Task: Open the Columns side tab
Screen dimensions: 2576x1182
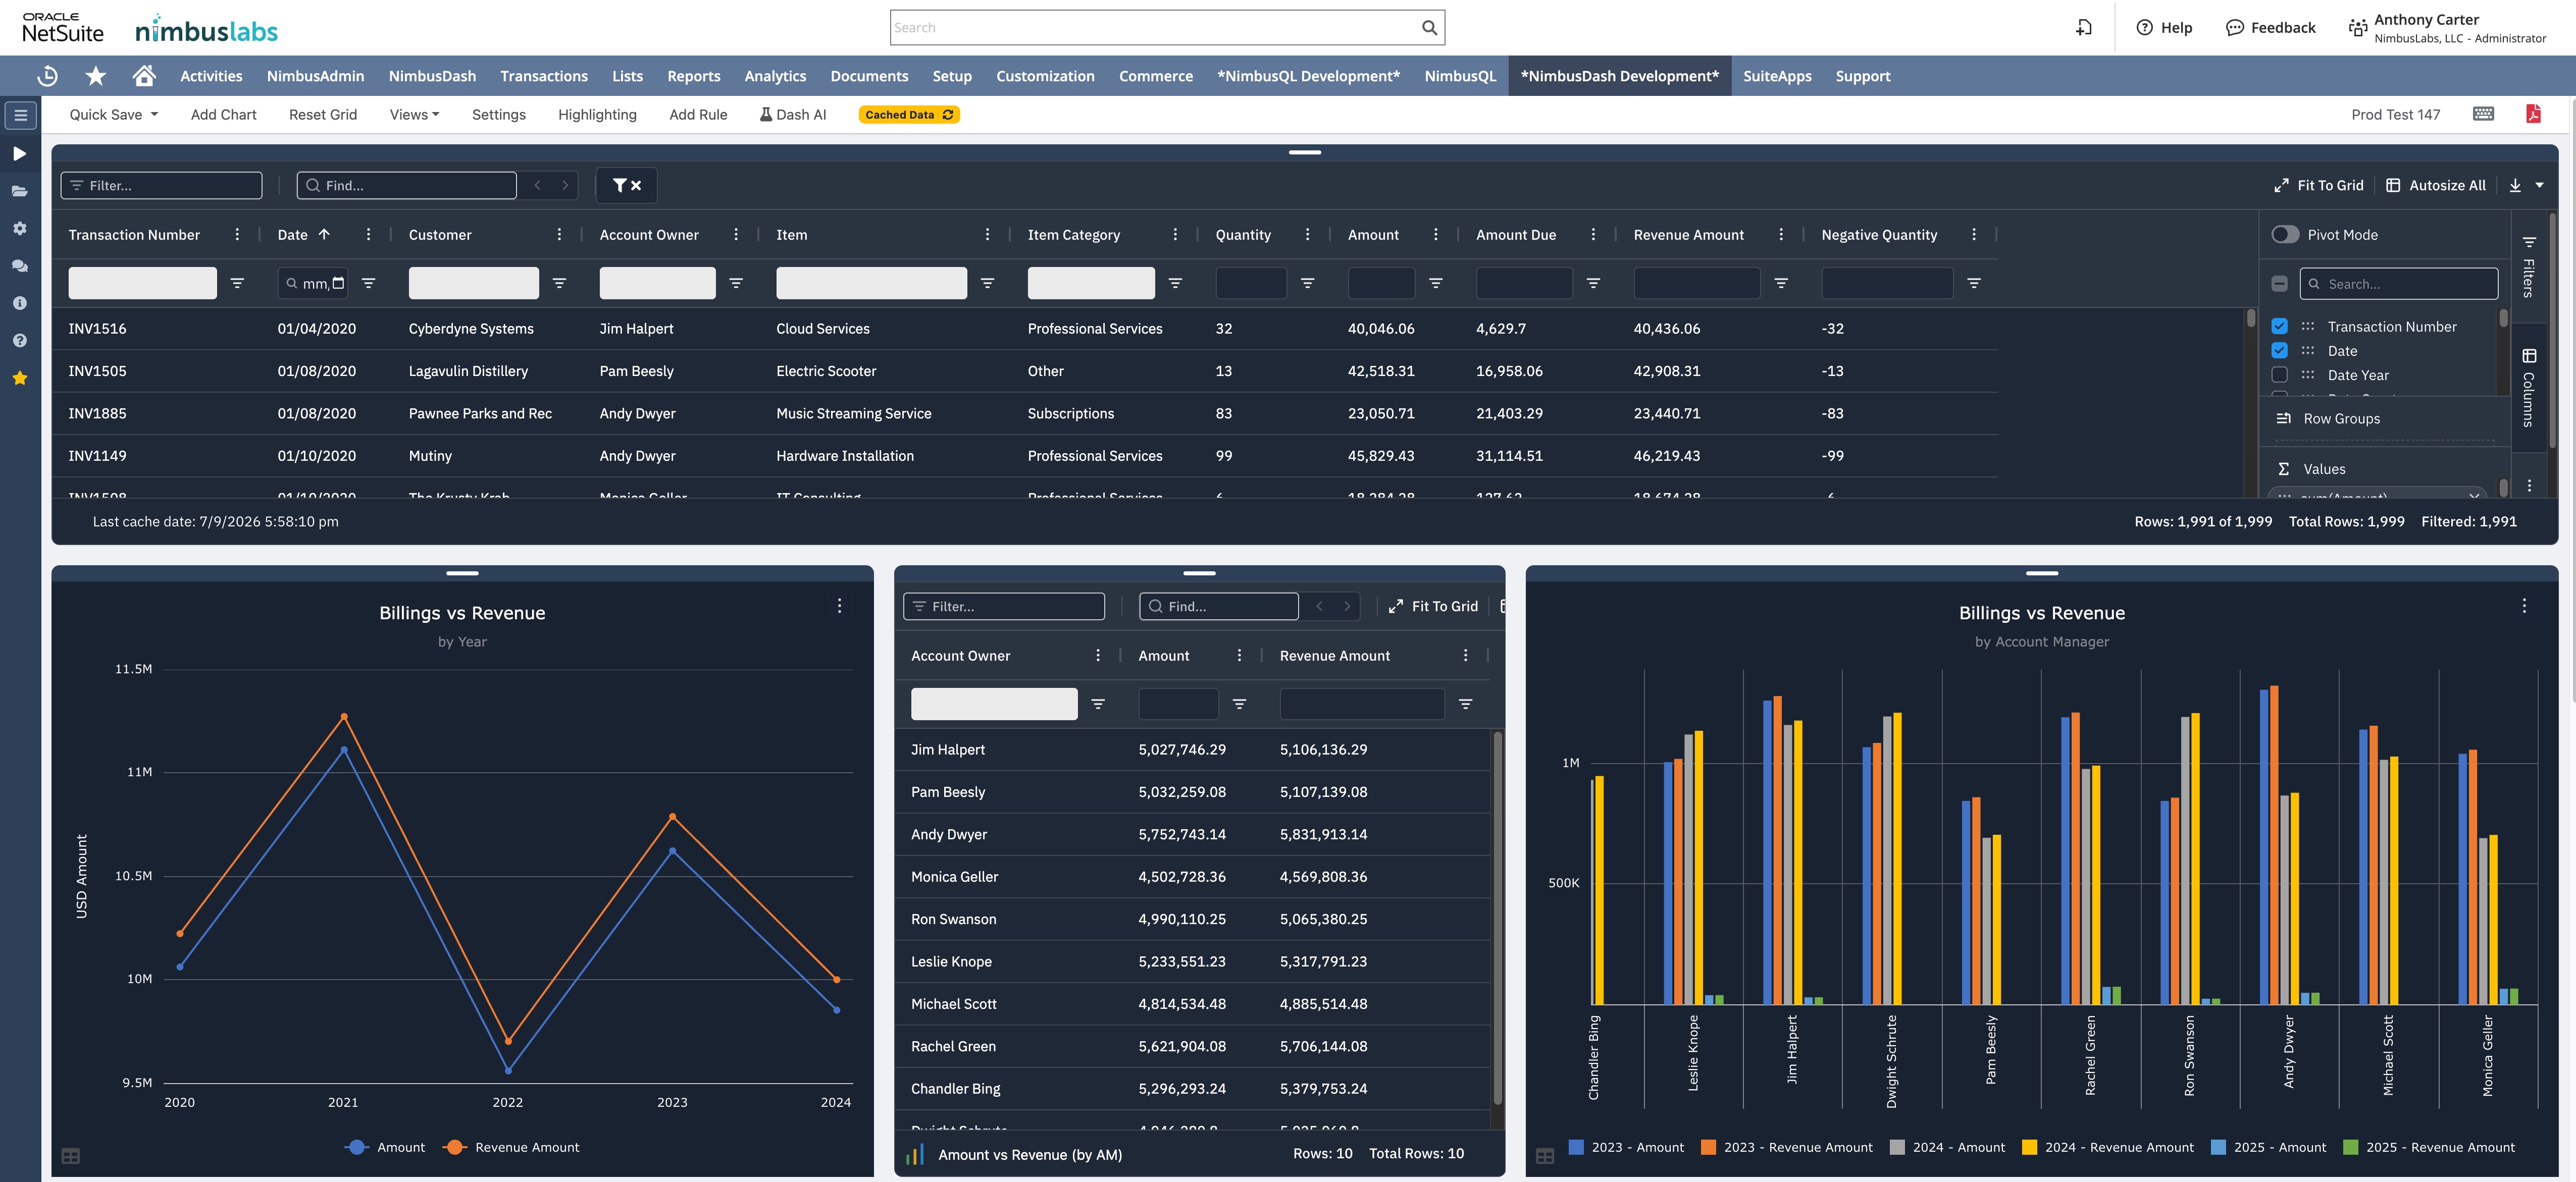Action: [2528, 388]
